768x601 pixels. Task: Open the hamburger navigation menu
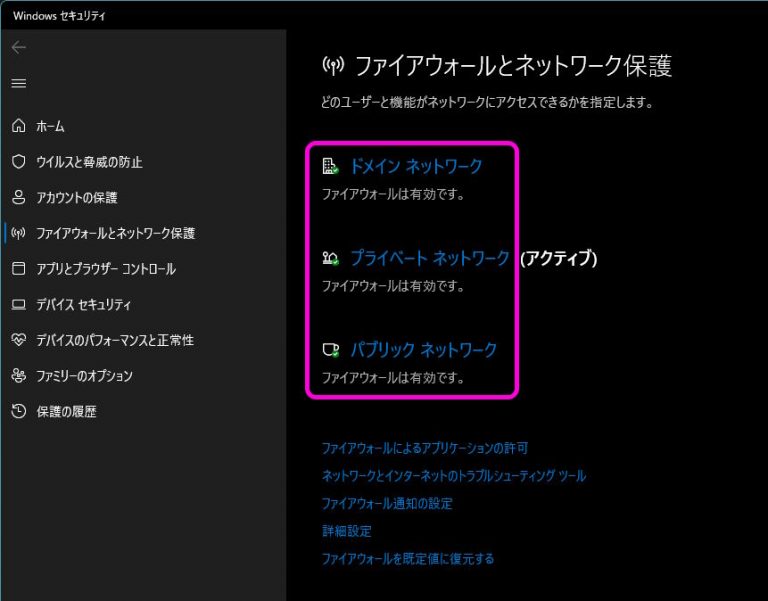pos(19,83)
